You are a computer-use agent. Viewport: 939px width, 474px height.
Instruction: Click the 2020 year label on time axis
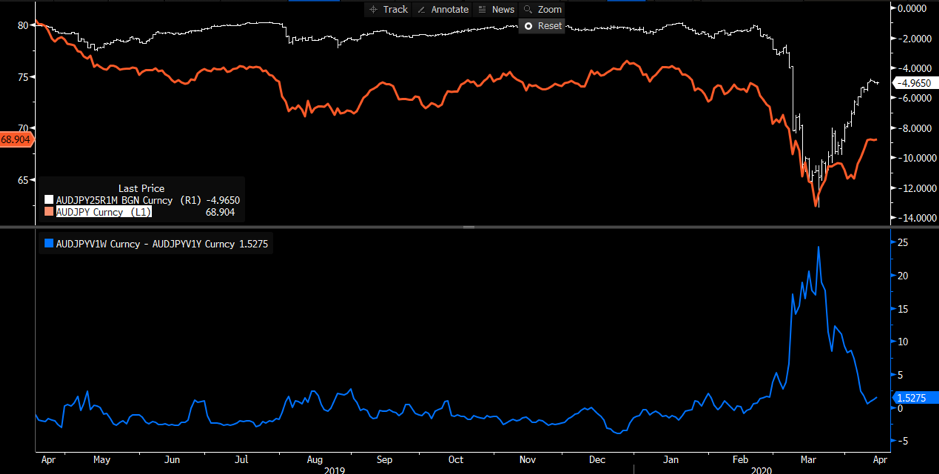coord(762,470)
